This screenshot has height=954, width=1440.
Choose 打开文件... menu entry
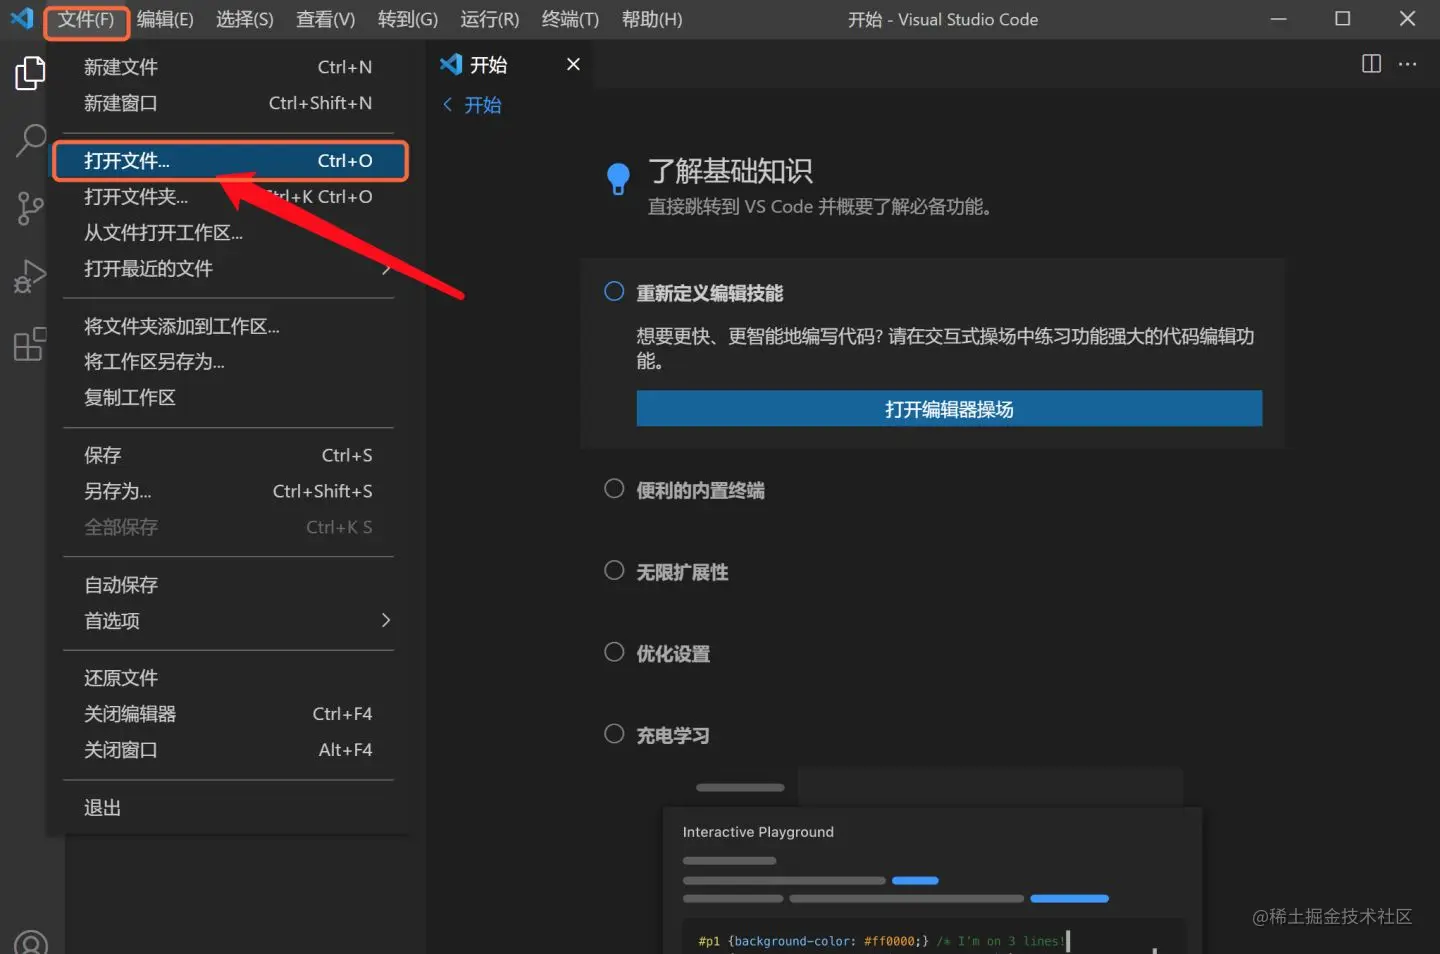point(229,161)
